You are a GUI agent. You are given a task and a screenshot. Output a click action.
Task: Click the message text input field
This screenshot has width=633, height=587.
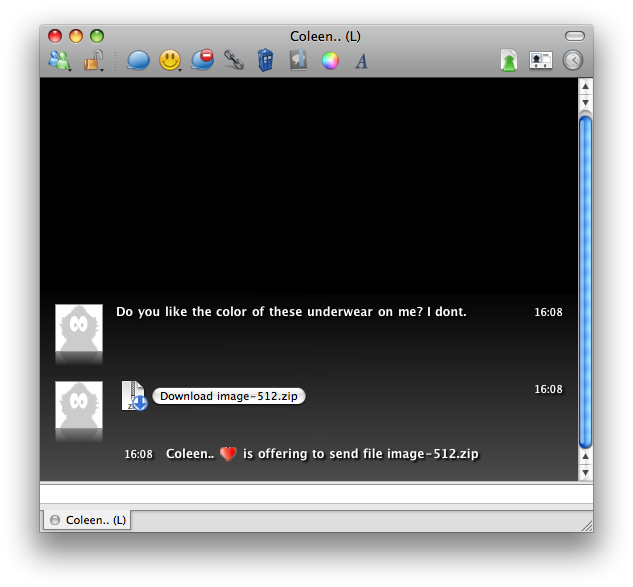point(316,494)
